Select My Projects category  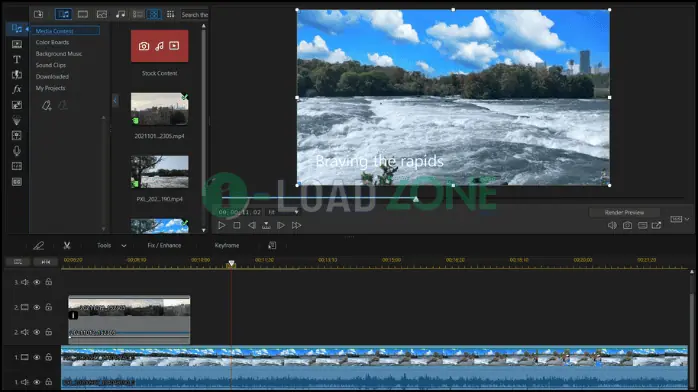(50, 88)
